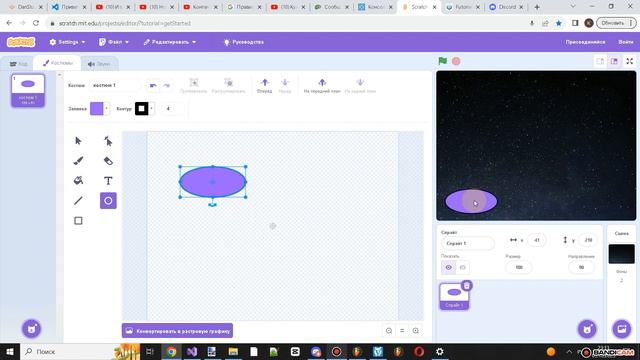Select the Text tool
This screenshot has width=640, height=360.
point(108,180)
